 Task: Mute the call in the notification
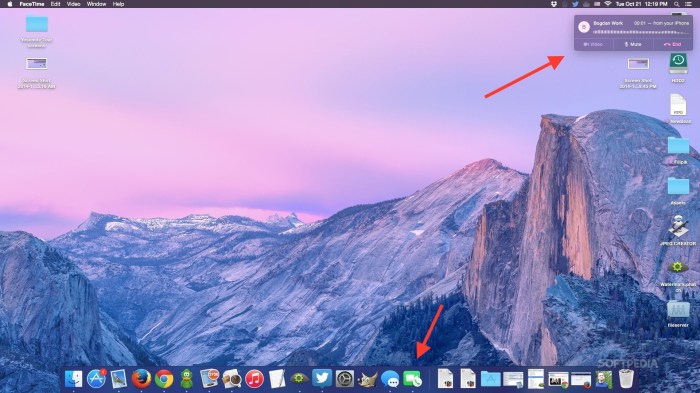click(633, 44)
